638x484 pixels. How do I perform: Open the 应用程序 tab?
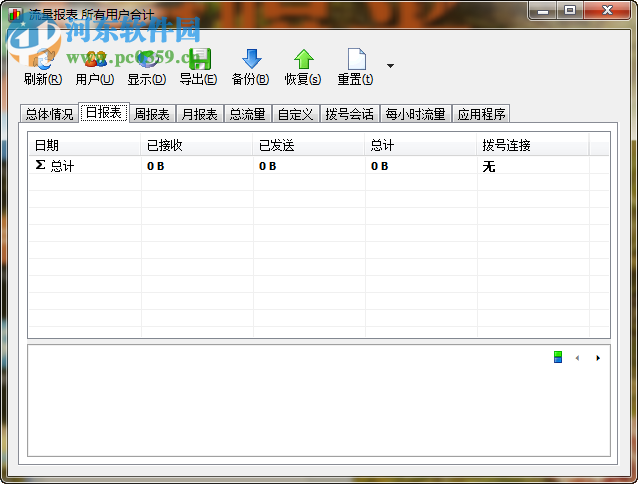[481, 114]
